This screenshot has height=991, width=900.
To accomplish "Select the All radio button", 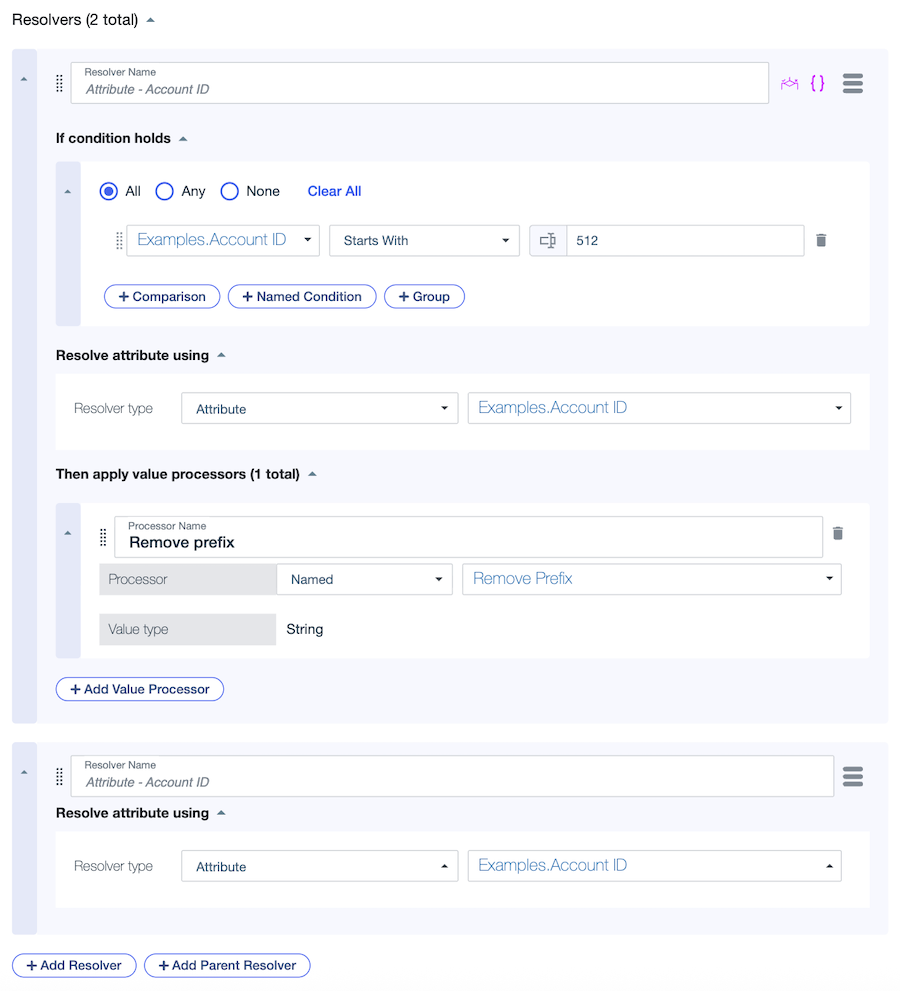I will click(x=109, y=191).
